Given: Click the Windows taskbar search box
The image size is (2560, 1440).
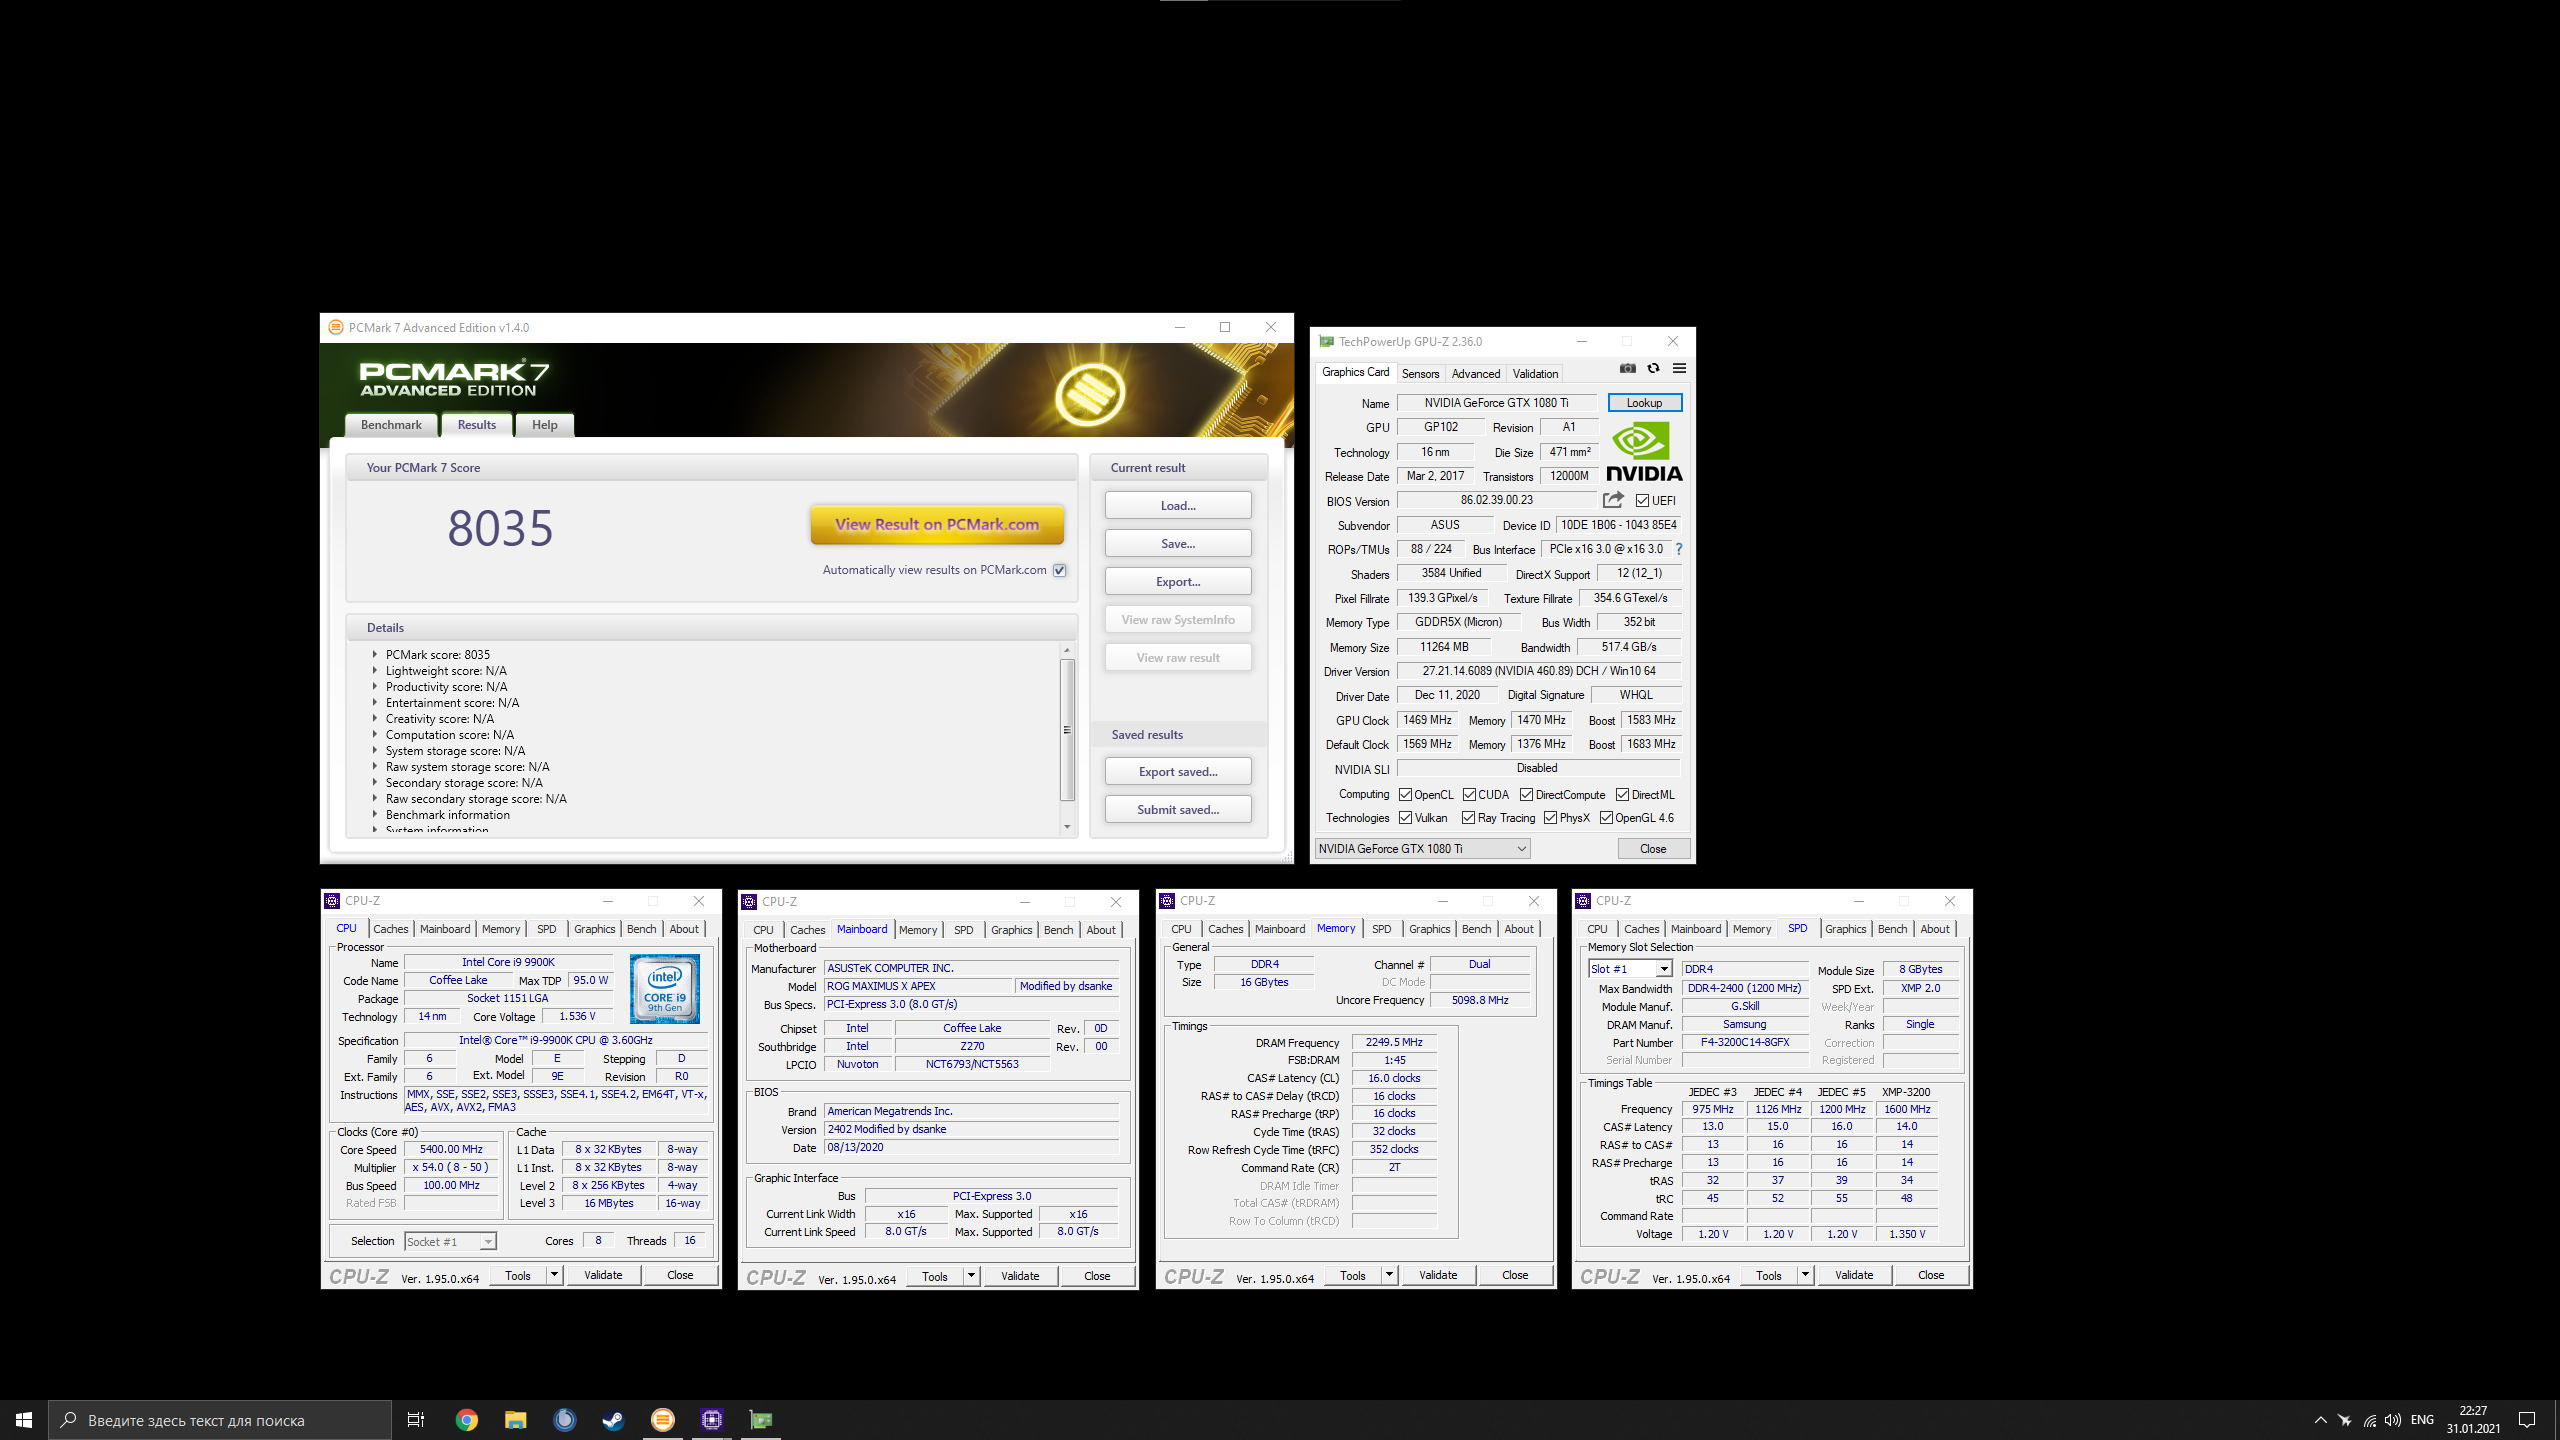Looking at the screenshot, I should pyautogui.click(x=220, y=1420).
